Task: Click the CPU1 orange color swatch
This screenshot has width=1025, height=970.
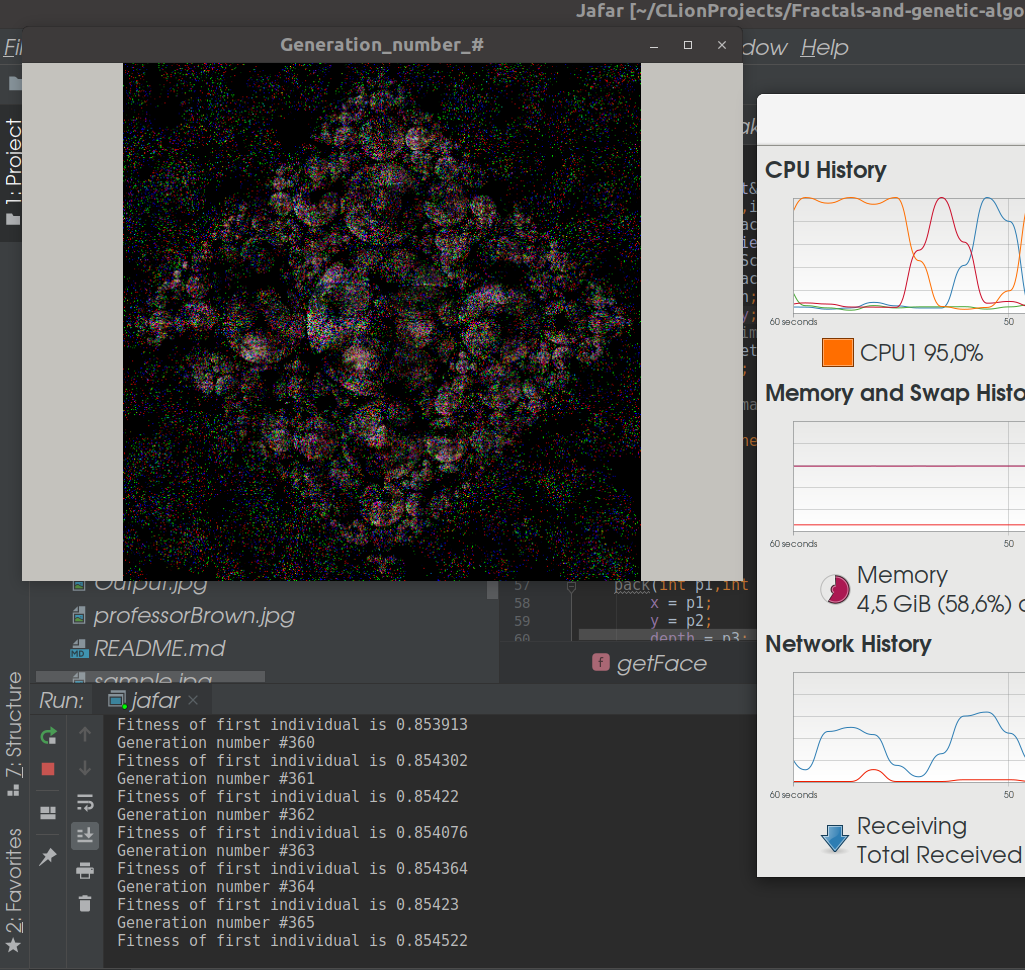Action: click(x=837, y=353)
